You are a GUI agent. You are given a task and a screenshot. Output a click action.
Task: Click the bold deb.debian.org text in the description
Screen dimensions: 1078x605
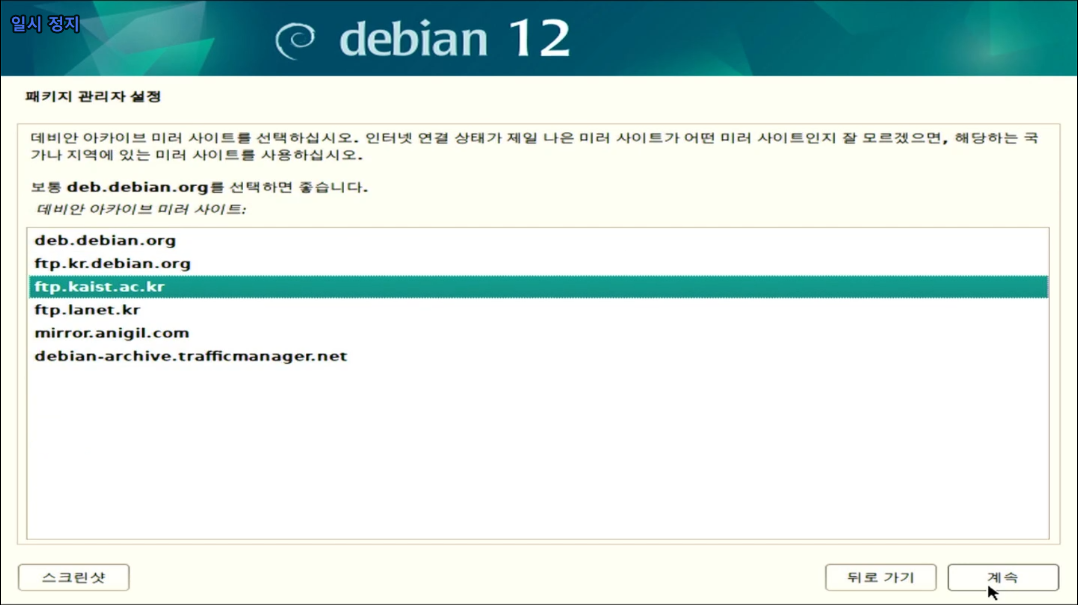coord(138,187)
